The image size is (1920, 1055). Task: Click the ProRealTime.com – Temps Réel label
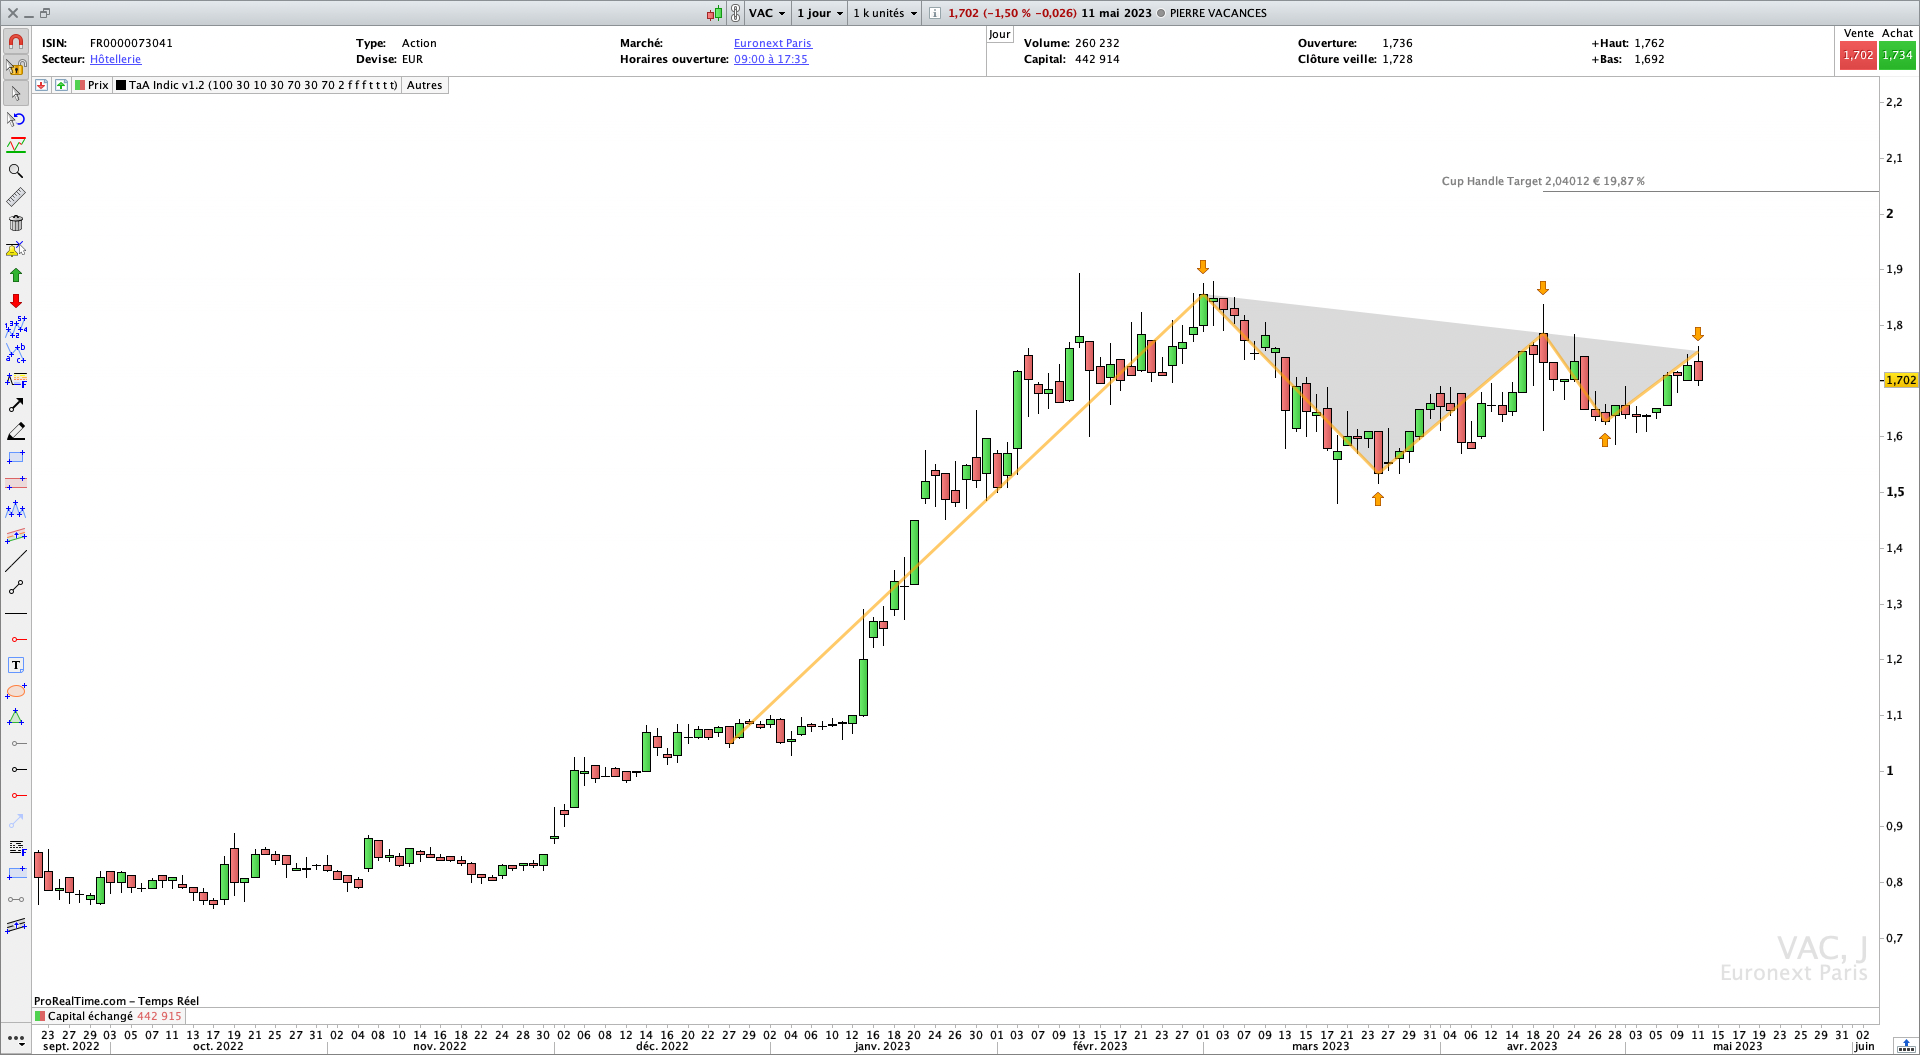(116, 1001)
